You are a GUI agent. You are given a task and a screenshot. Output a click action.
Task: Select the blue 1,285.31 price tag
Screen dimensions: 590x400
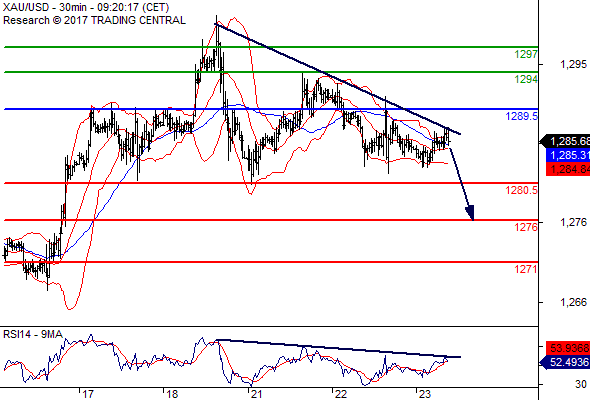[x=568, y=155]
